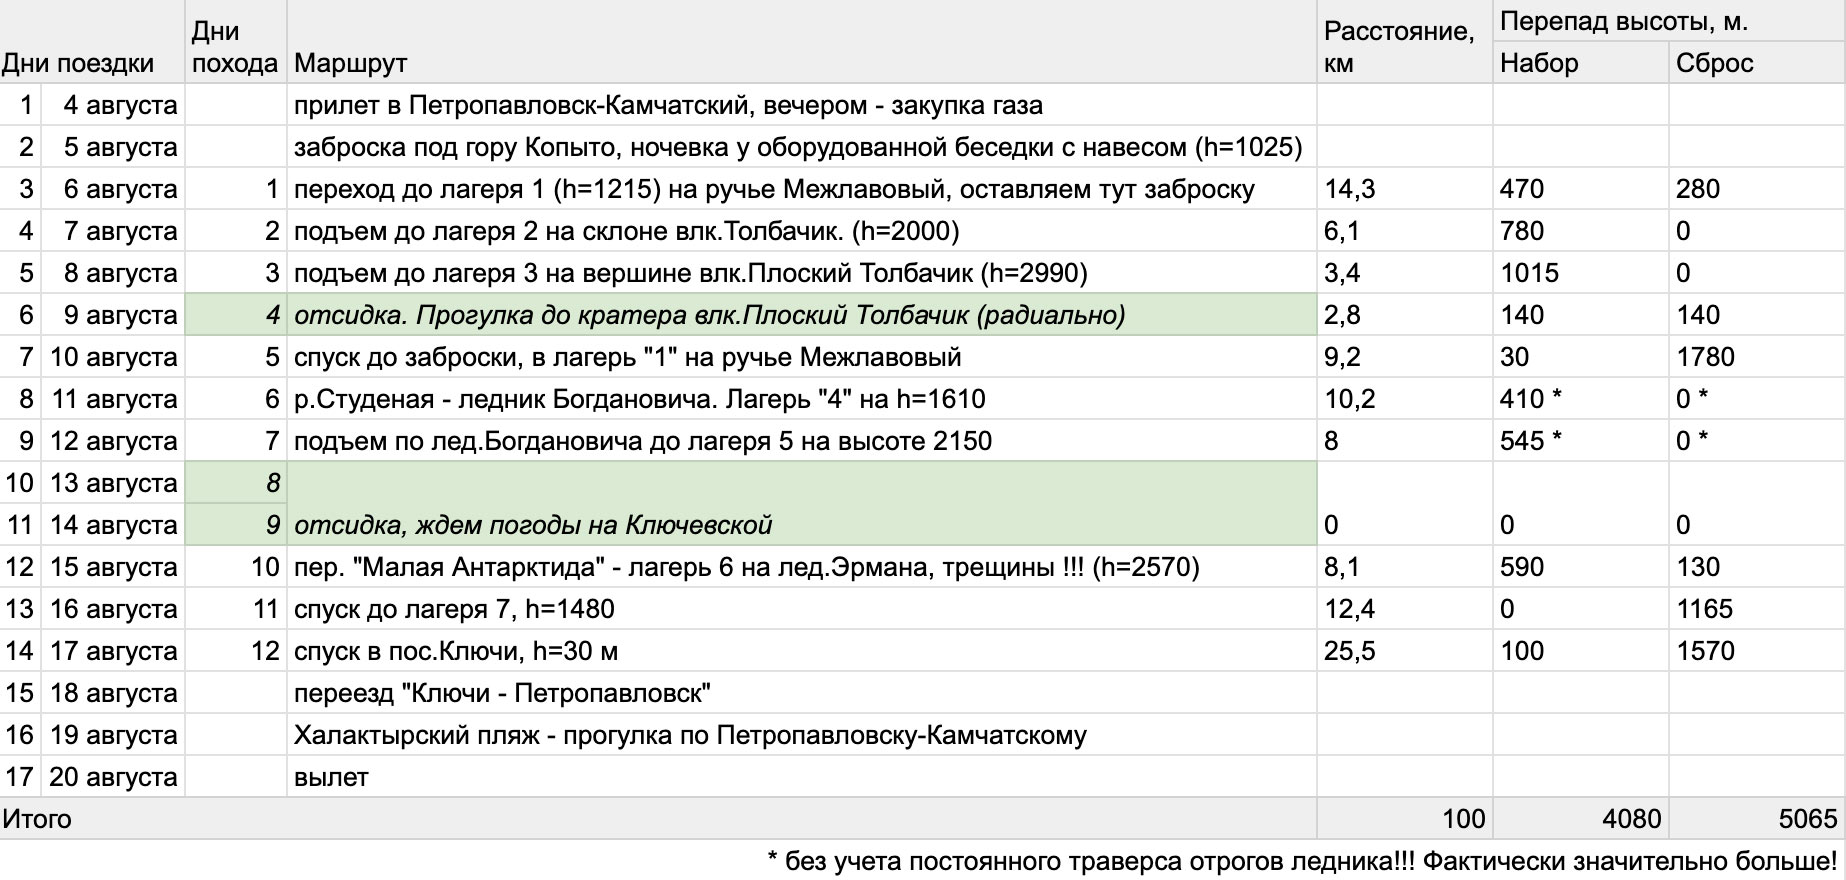The width and height of the screenshot is (1846, 880).
Task: Click route cell about лагерь 5 на высоте 2150
Action: 802,441
